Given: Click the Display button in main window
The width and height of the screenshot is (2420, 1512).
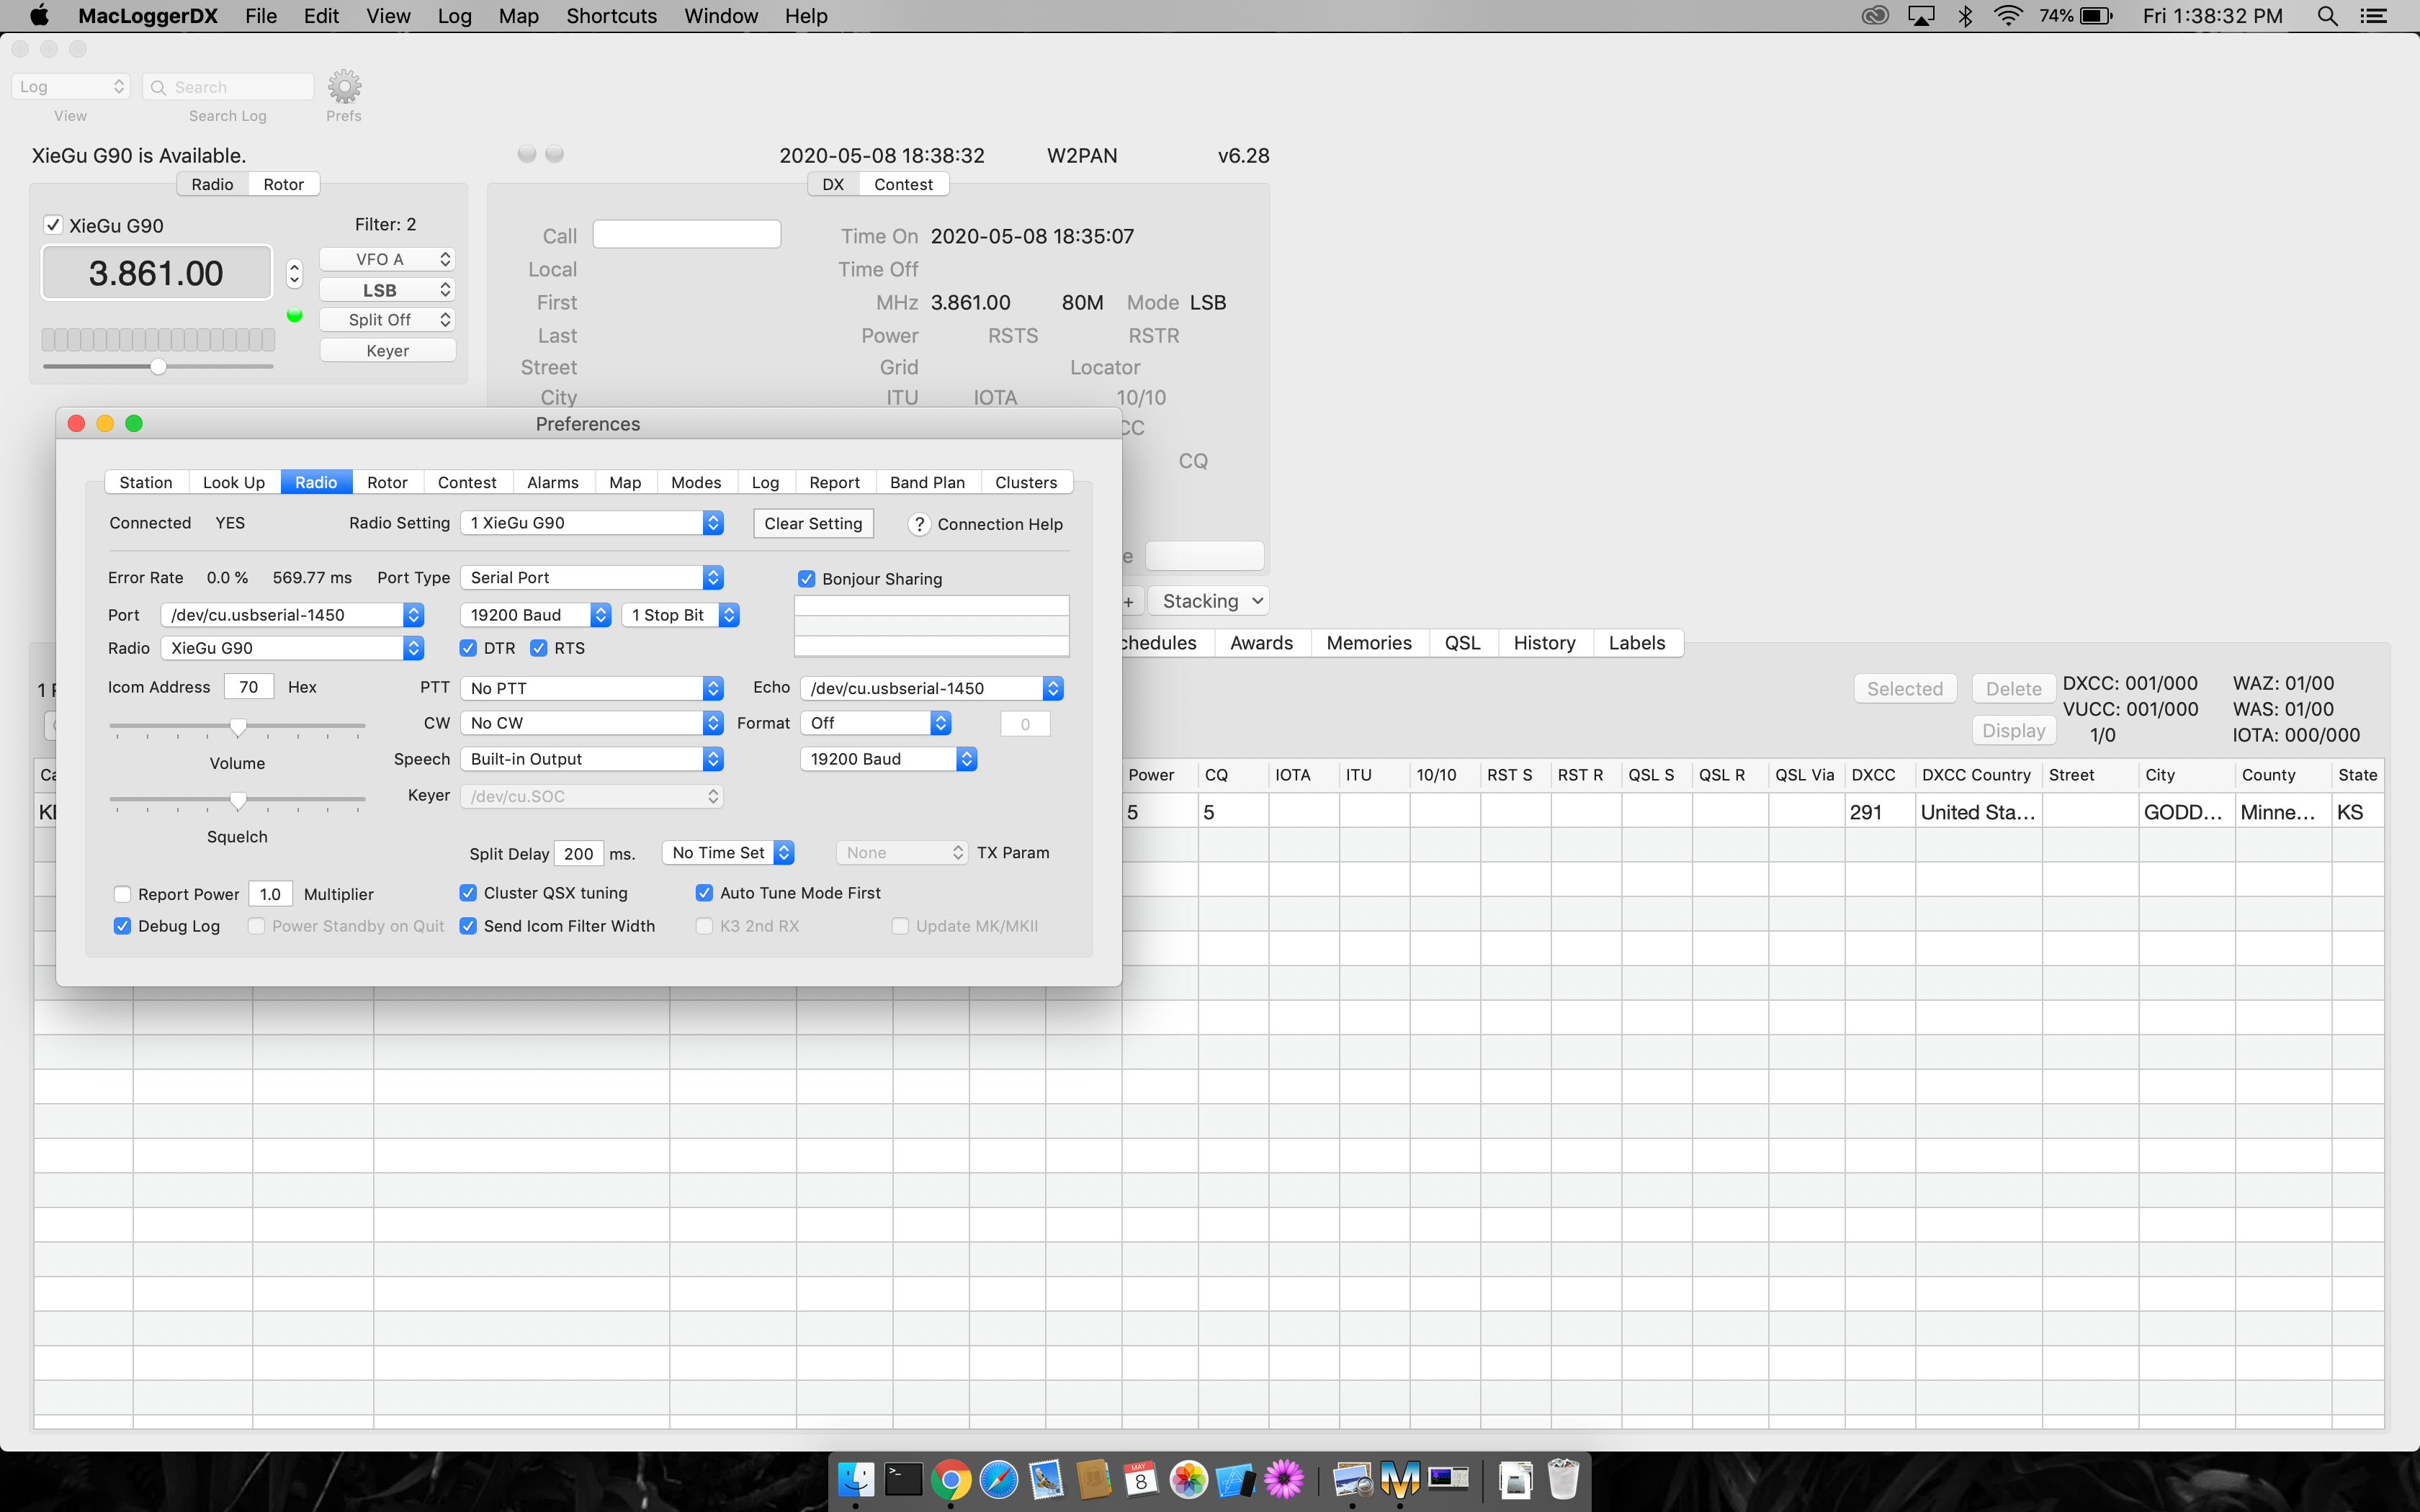Looking at the screenshot, I should click(2014, 731).
